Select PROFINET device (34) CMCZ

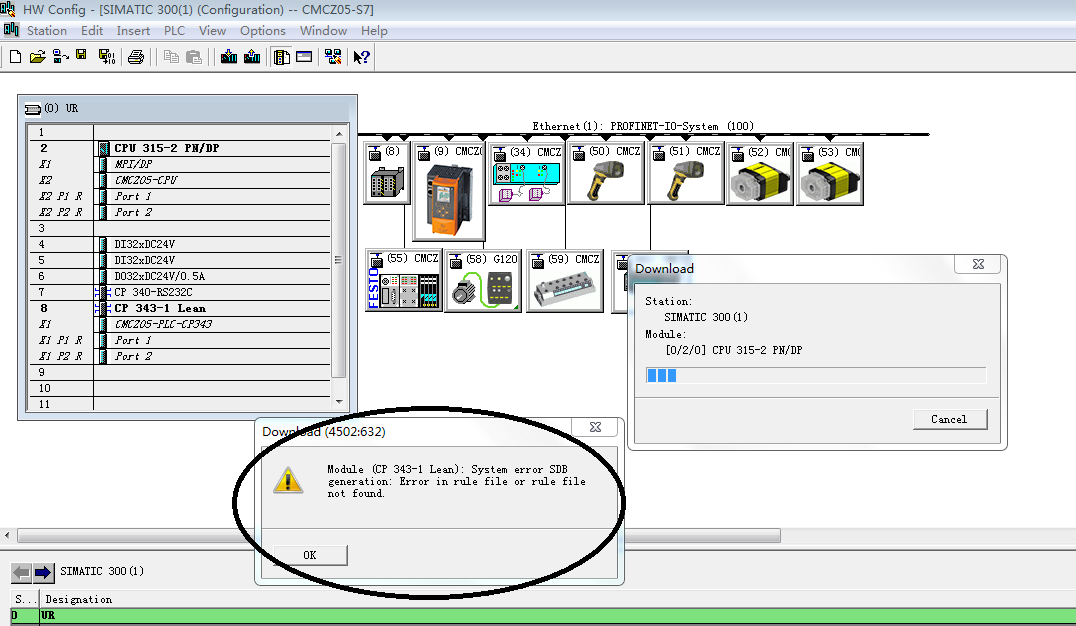526,174
